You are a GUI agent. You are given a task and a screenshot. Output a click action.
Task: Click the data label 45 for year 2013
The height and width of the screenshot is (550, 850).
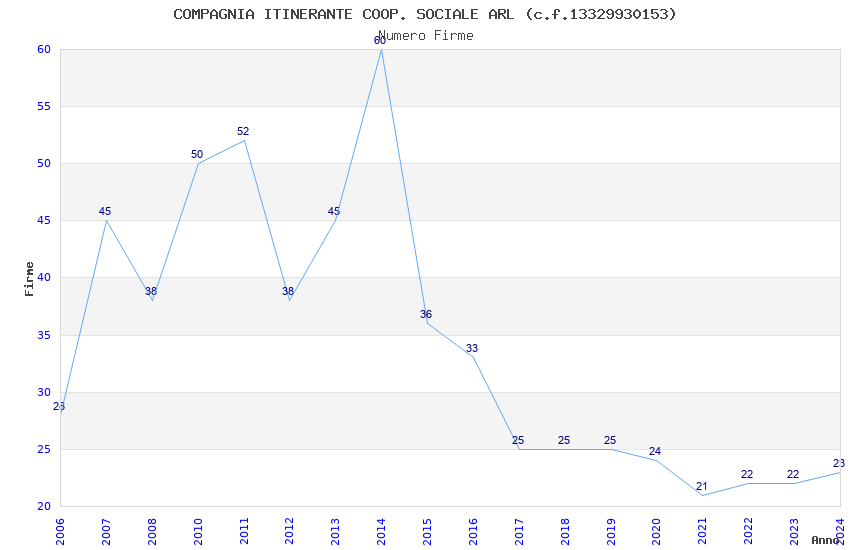point(334,211)
